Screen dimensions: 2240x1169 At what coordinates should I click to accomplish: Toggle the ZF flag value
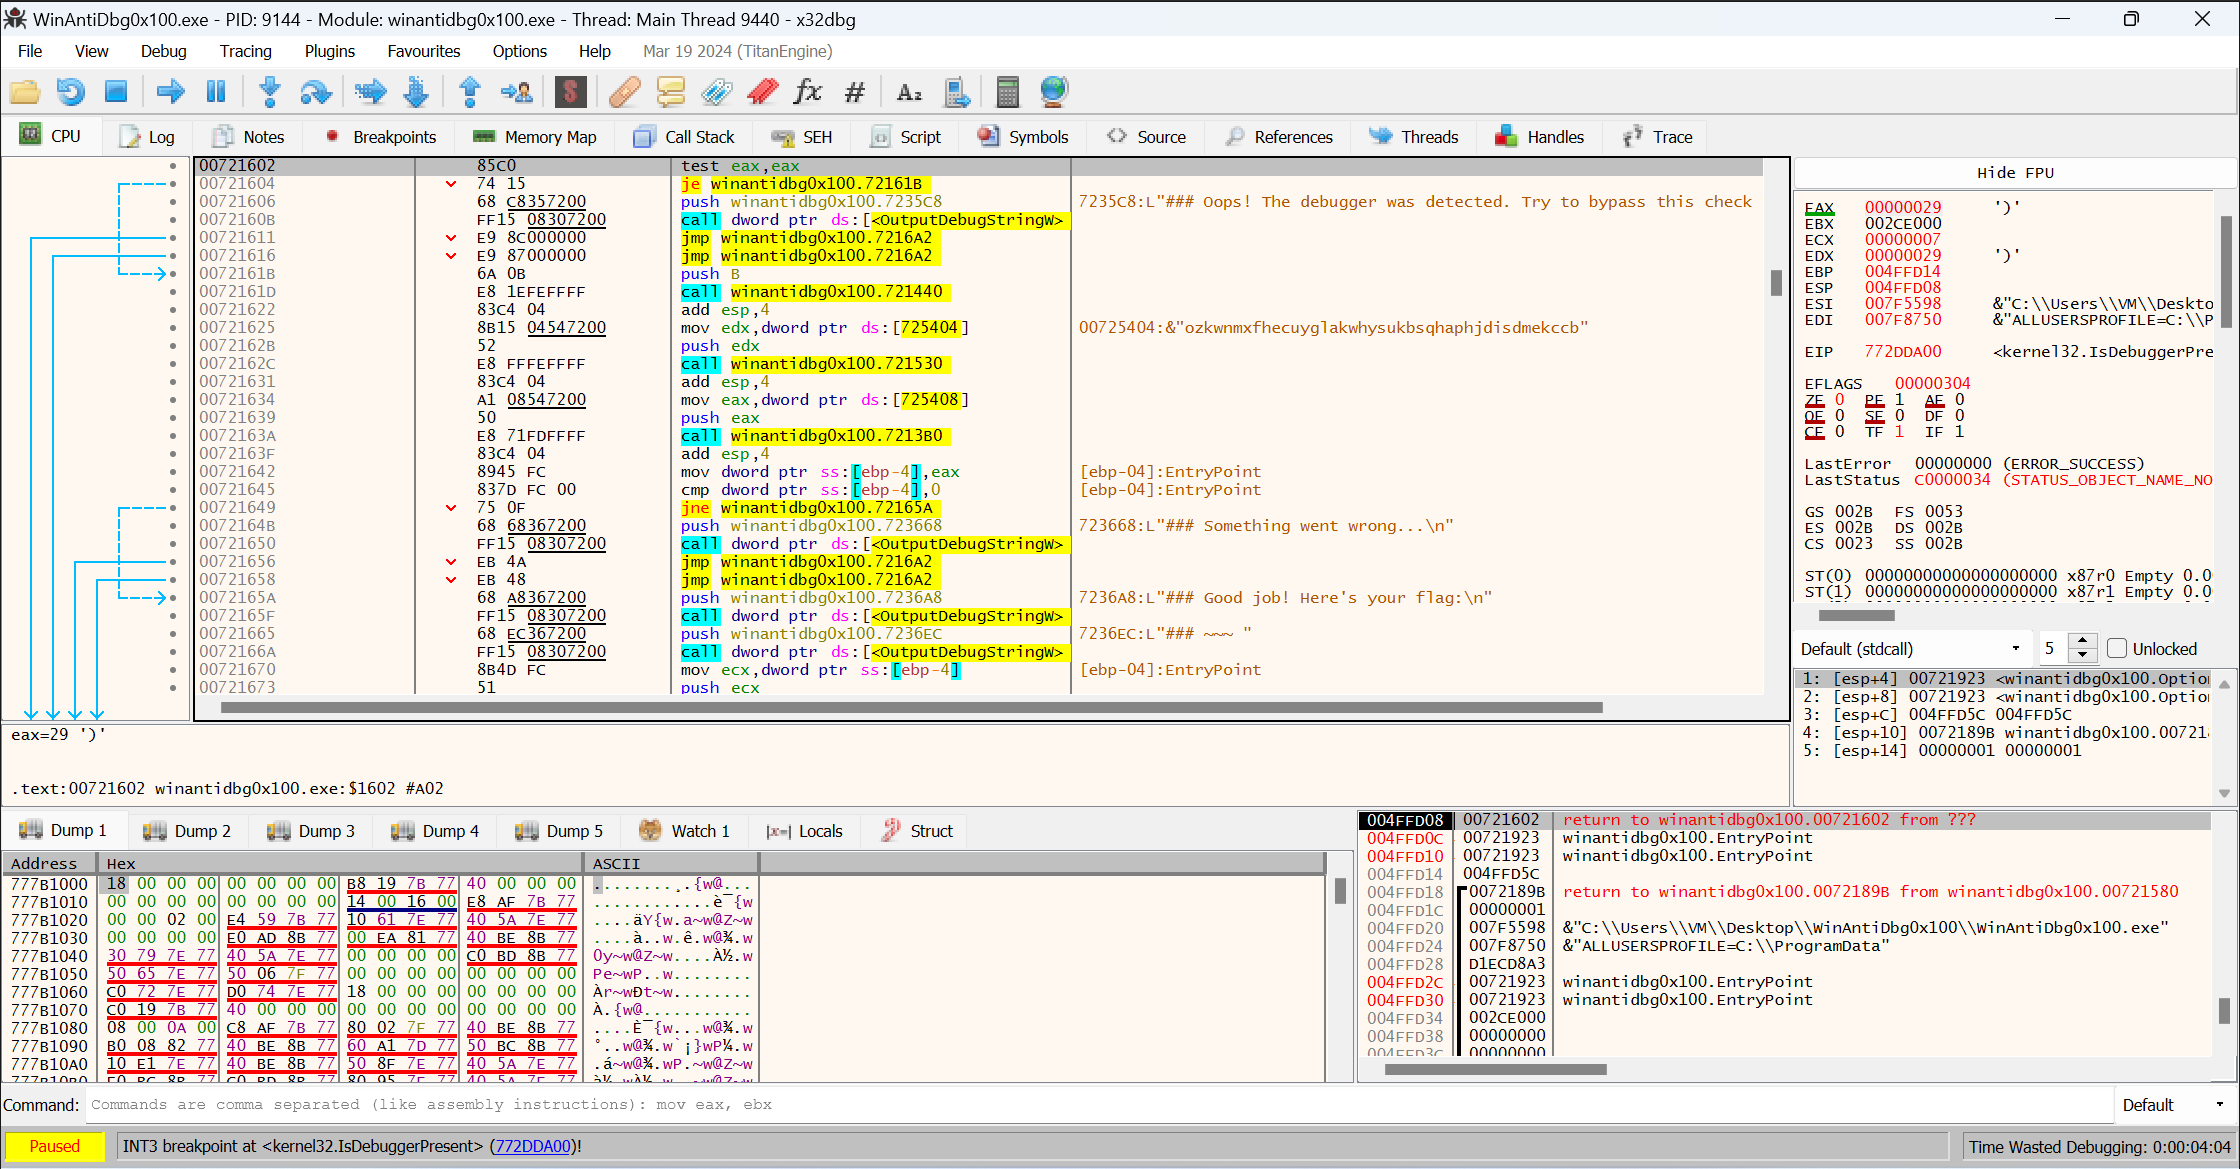tap(1839, 400)
